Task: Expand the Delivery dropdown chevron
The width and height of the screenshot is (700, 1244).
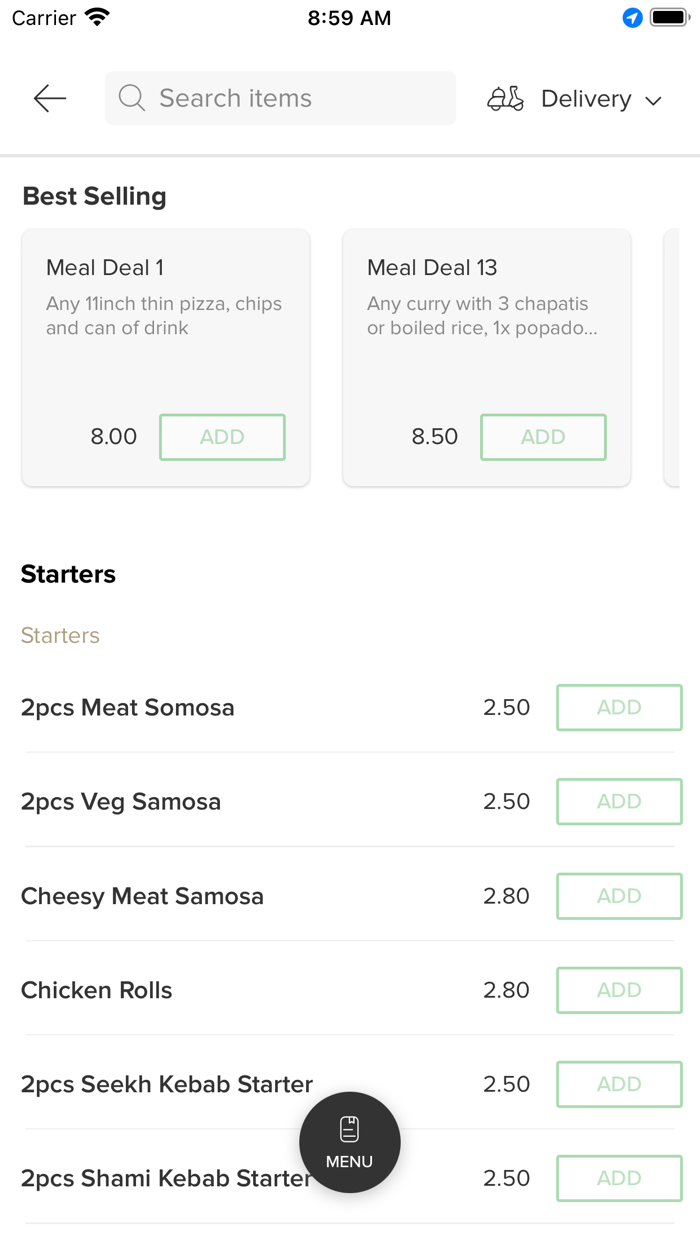Action: (654, 100)
